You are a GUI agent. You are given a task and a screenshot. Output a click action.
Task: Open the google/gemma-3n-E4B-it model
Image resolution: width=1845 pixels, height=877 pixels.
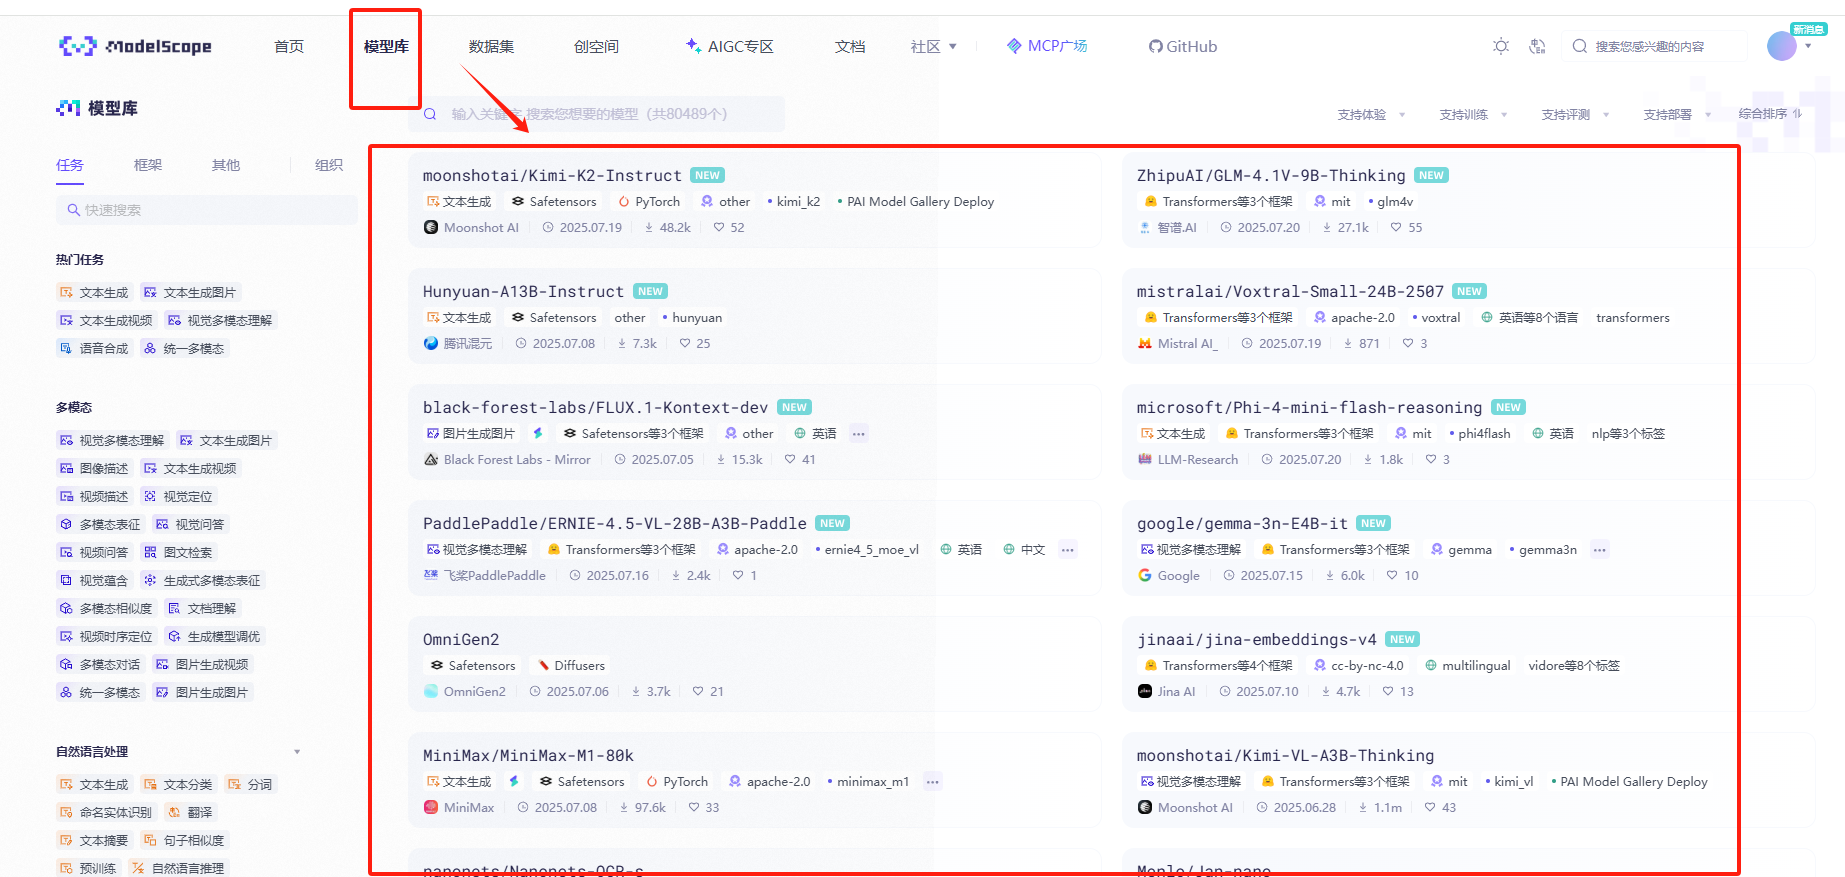tap(1242, 523)
